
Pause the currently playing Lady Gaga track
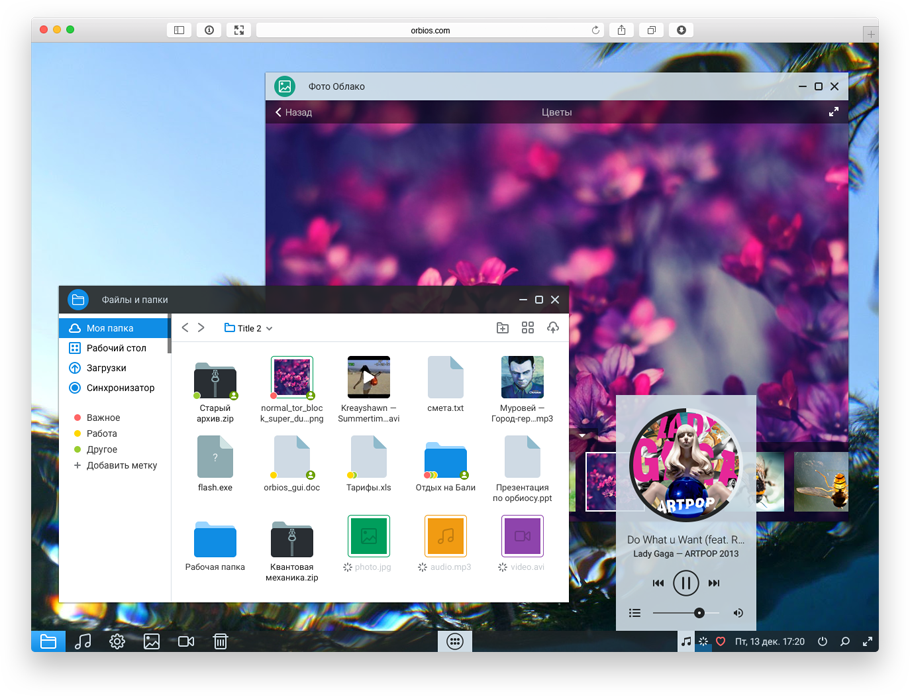point(685,583)
